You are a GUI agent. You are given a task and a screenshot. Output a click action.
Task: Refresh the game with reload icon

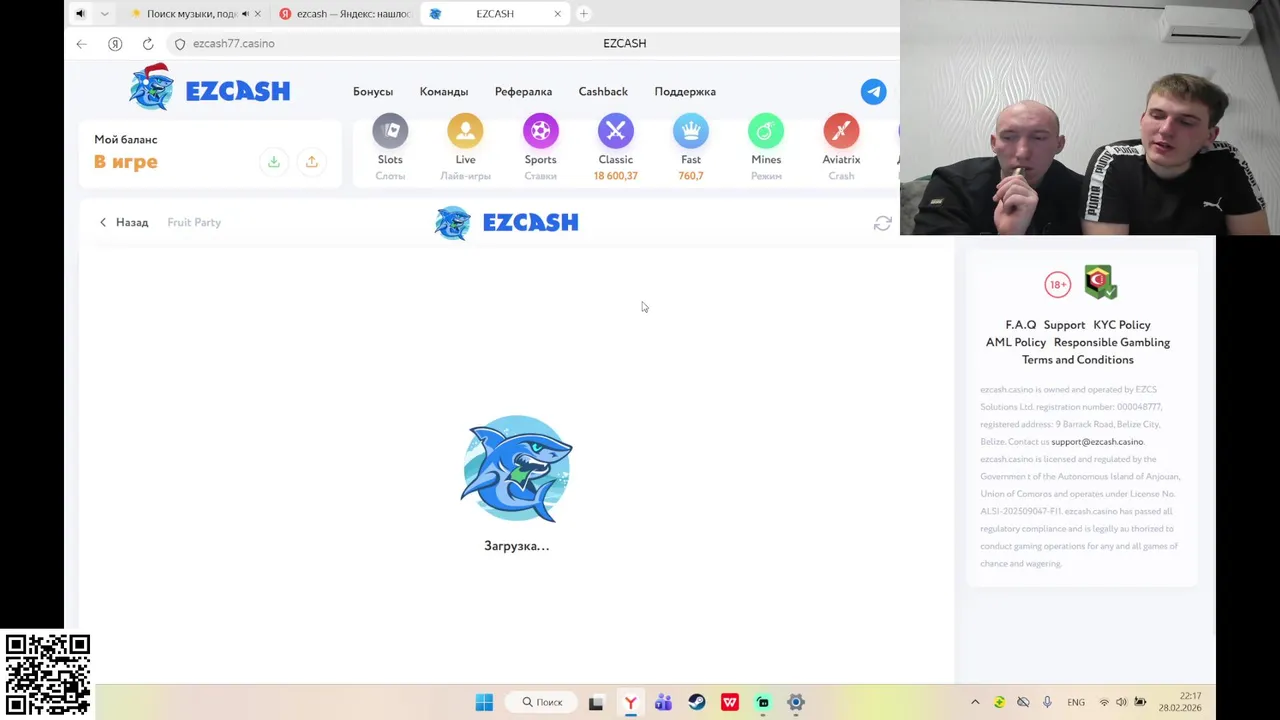pyautogui.click(x=882, y=223)
